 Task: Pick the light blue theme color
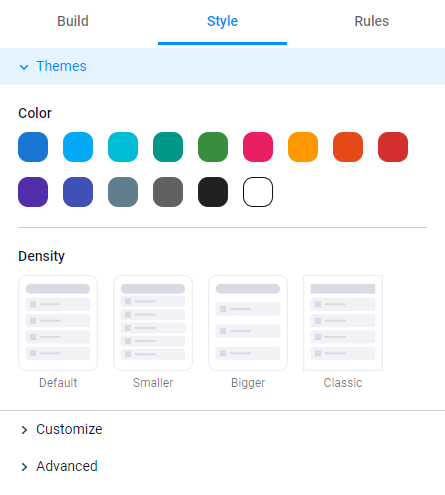(78, 147)
